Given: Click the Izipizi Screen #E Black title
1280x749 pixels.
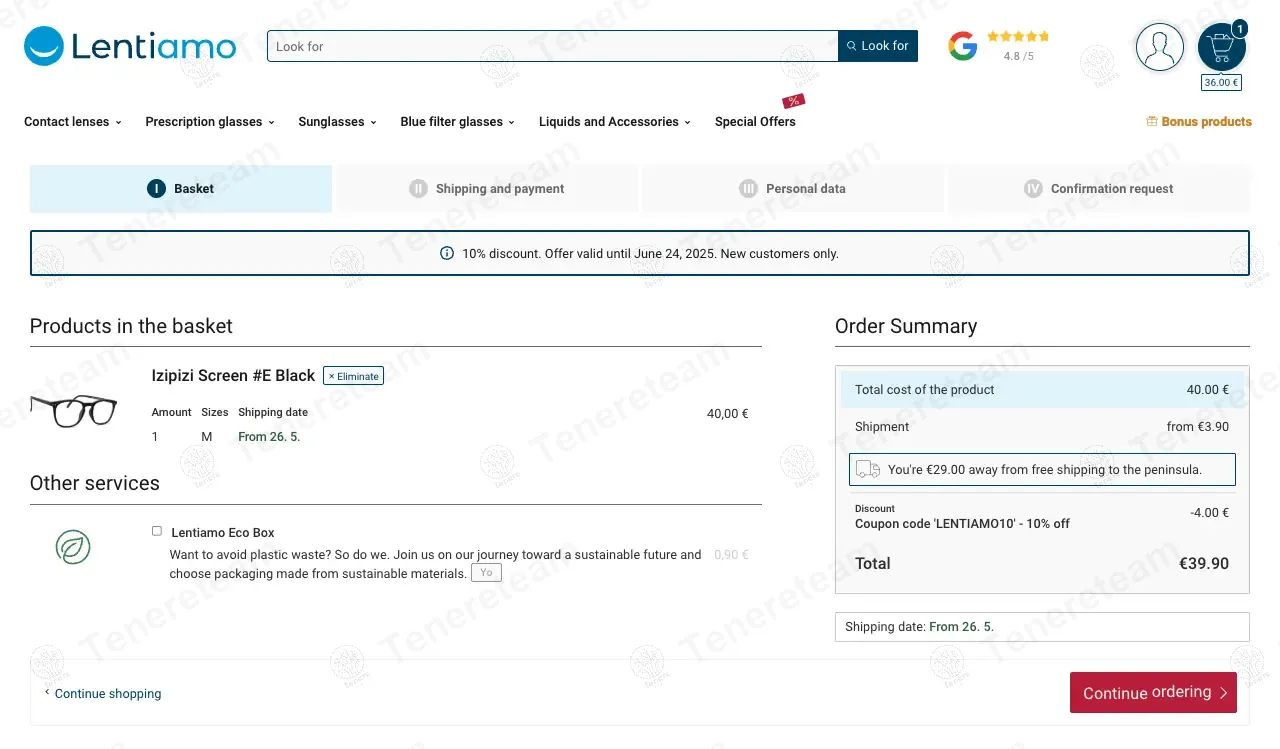Looking at the screenshot, I should coord(233,376).
